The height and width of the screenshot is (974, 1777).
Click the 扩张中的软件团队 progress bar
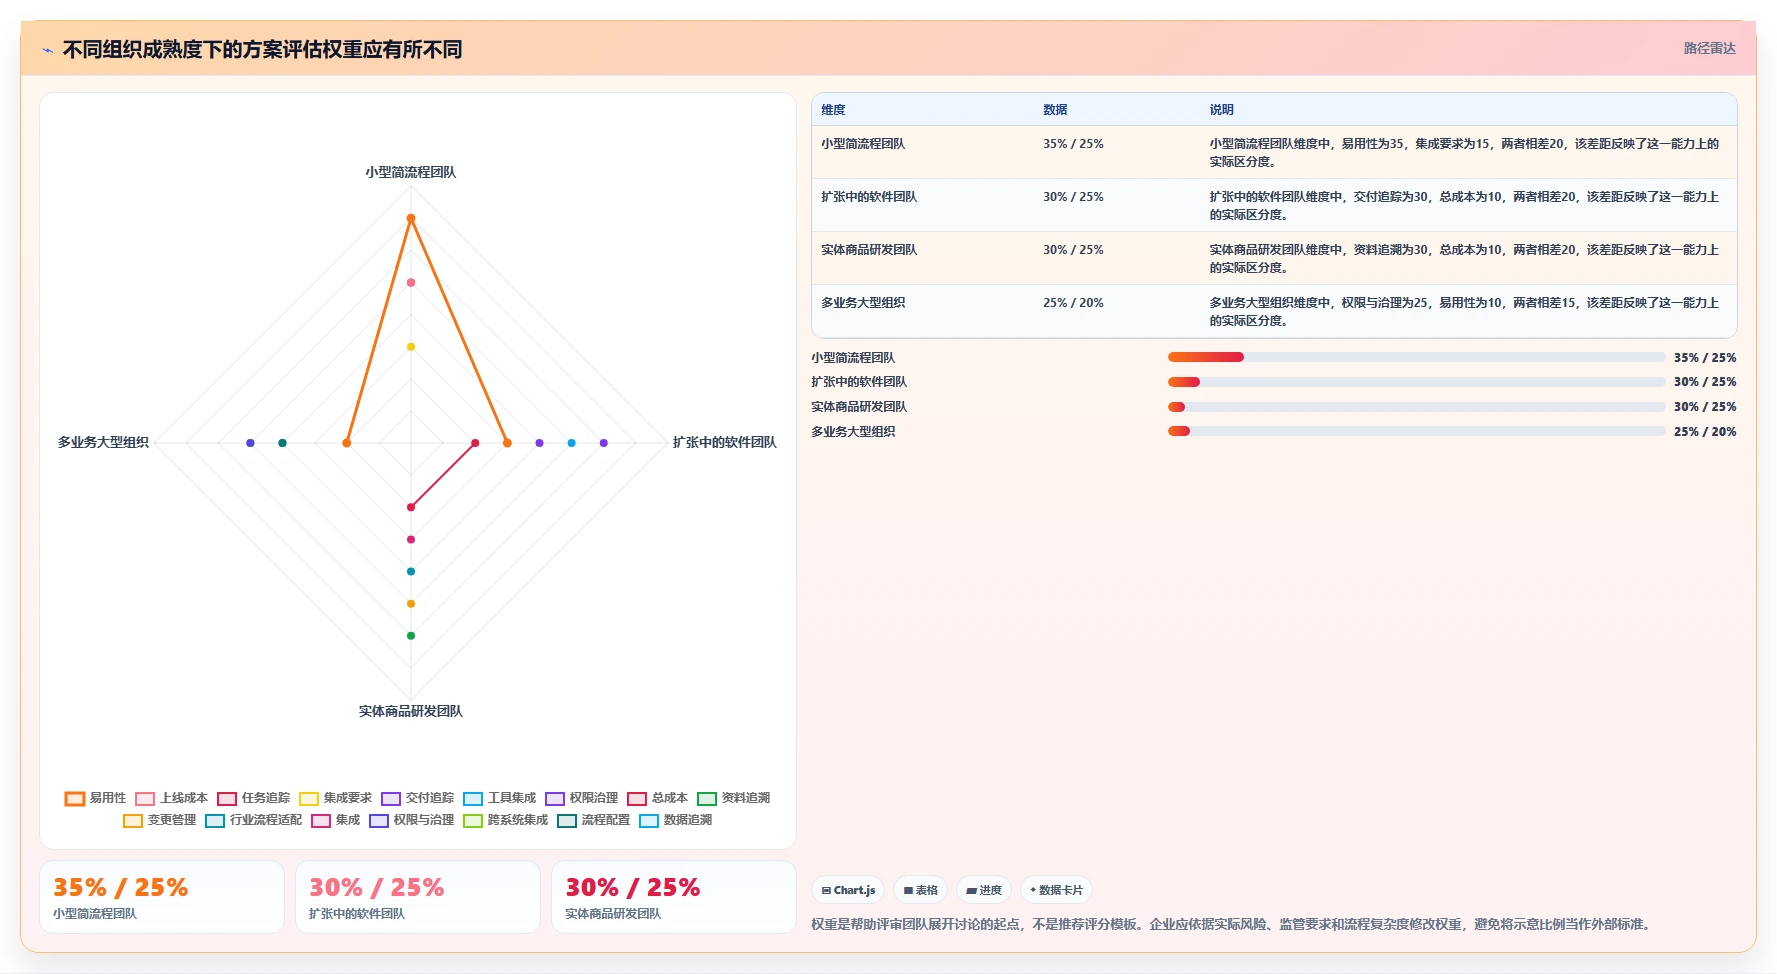click(x=1416, y=382)
